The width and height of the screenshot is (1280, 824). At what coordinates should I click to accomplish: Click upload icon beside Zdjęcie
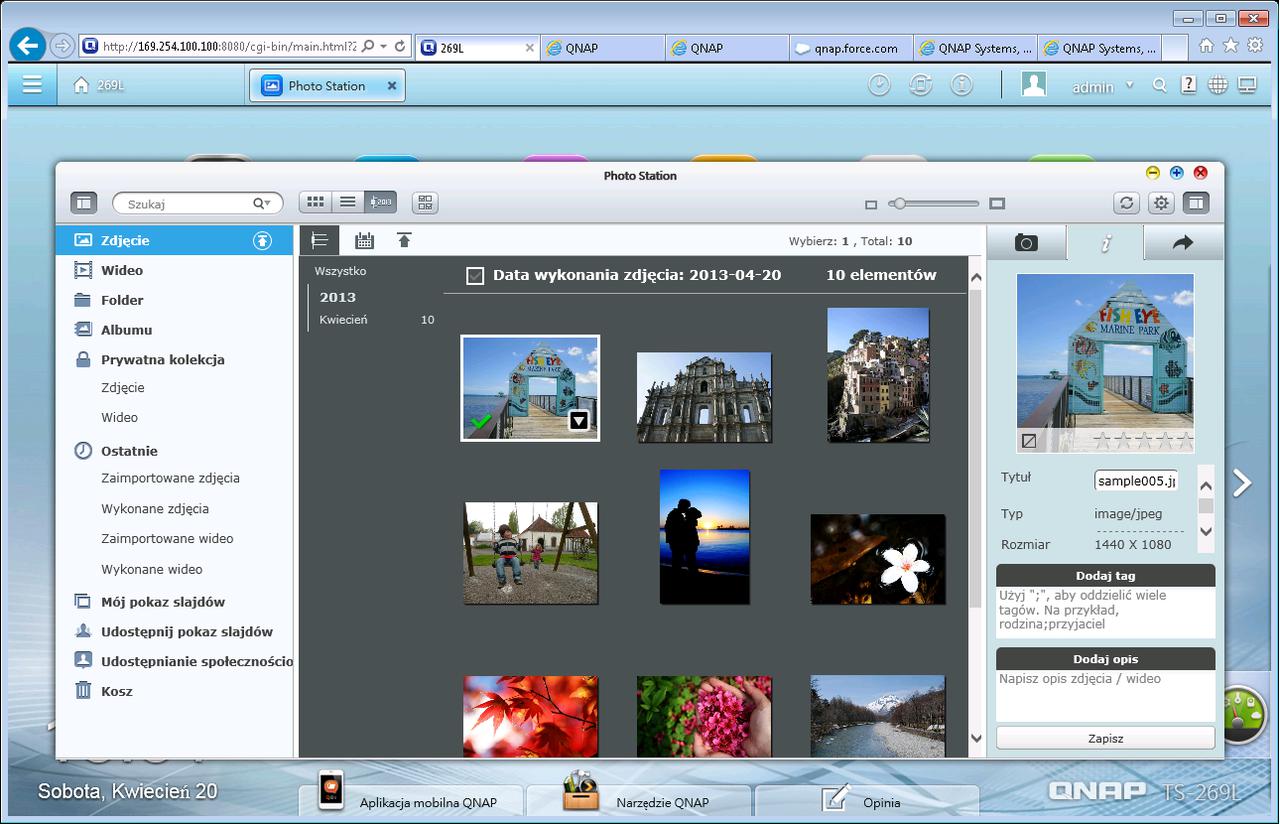[x=262, y=240]
